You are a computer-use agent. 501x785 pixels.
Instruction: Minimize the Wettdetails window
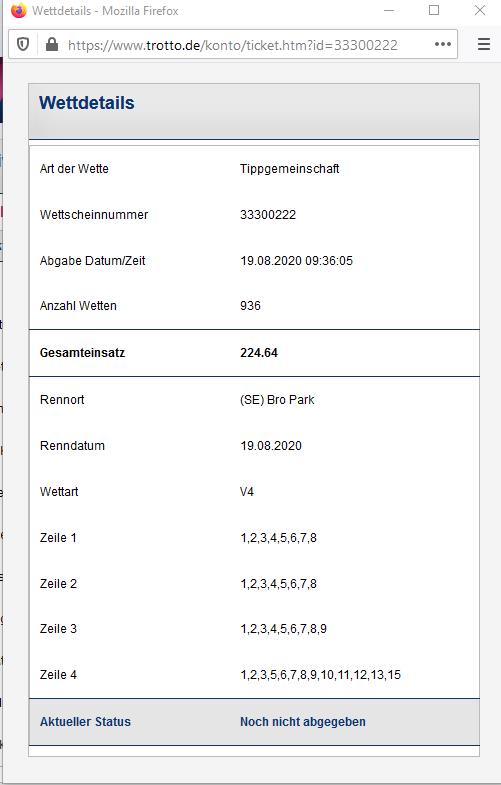point(388,11)
